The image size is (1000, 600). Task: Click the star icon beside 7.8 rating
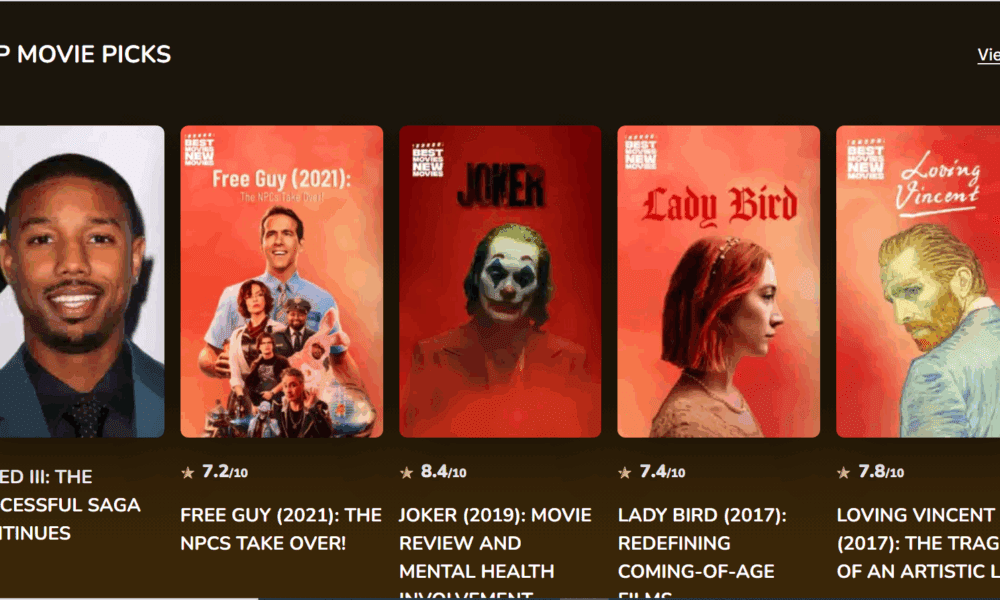pos(844,473)
